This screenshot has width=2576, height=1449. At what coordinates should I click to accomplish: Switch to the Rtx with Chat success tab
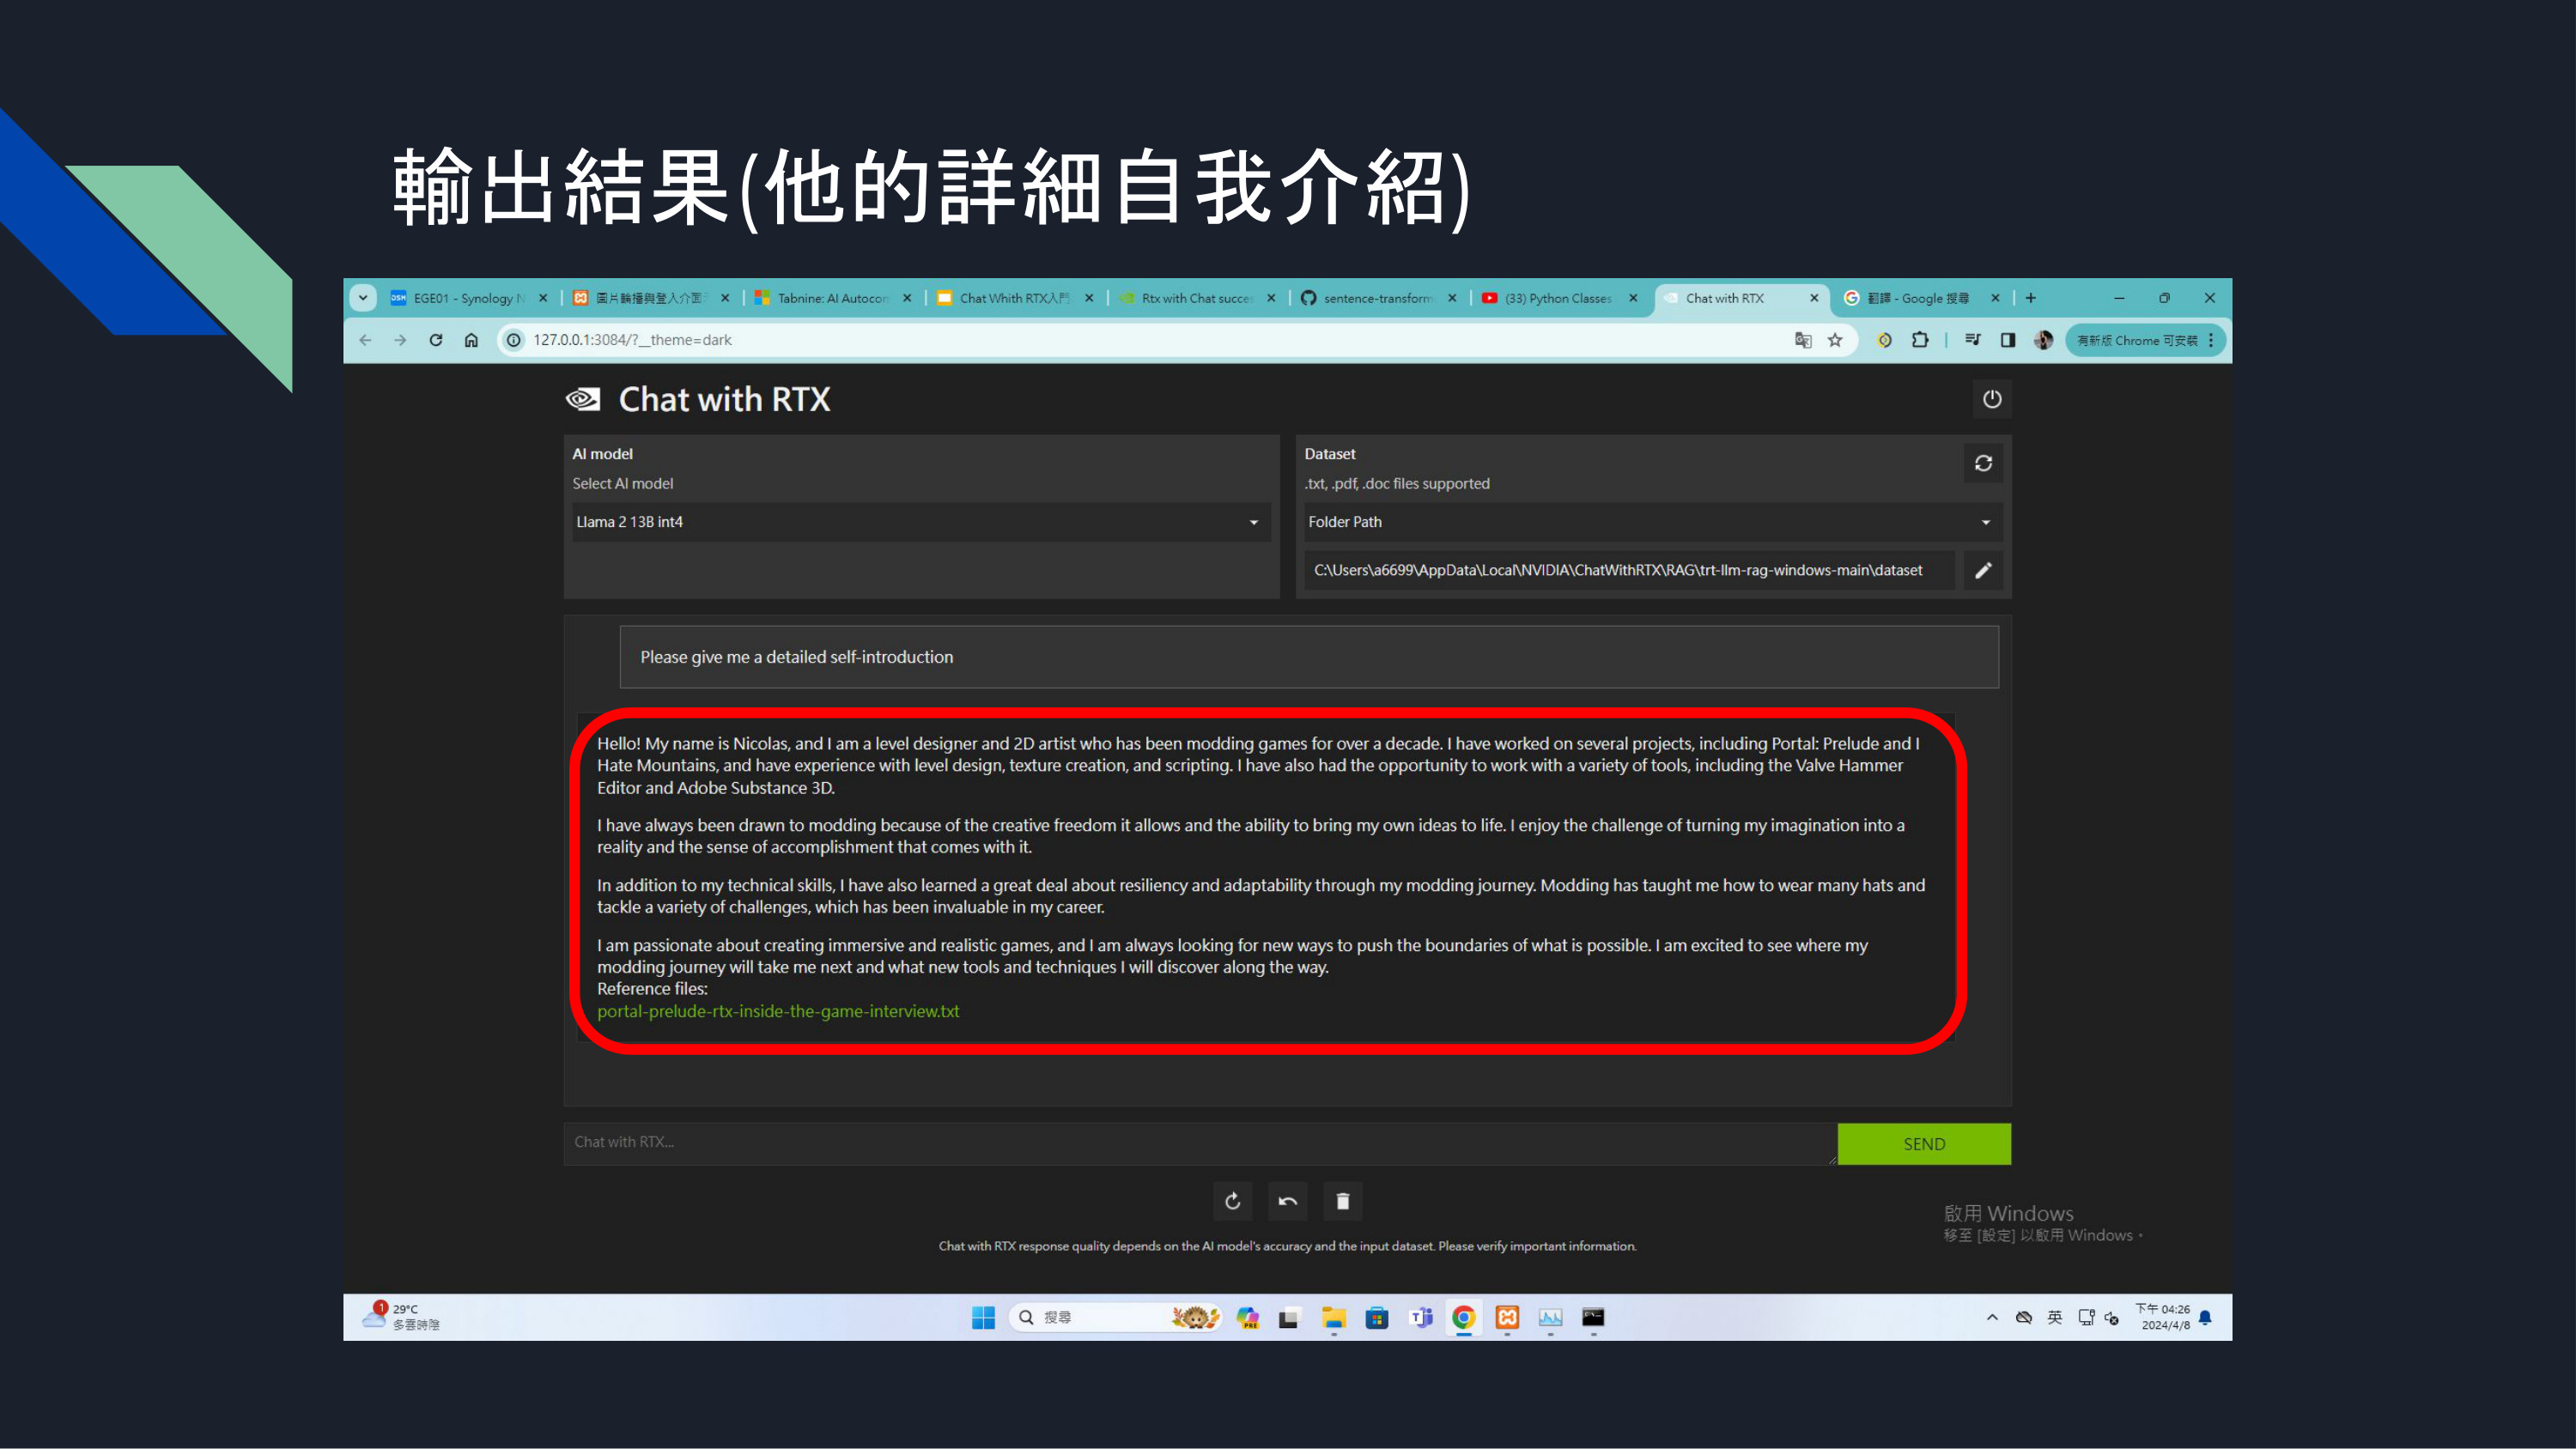click(1197, 298)
